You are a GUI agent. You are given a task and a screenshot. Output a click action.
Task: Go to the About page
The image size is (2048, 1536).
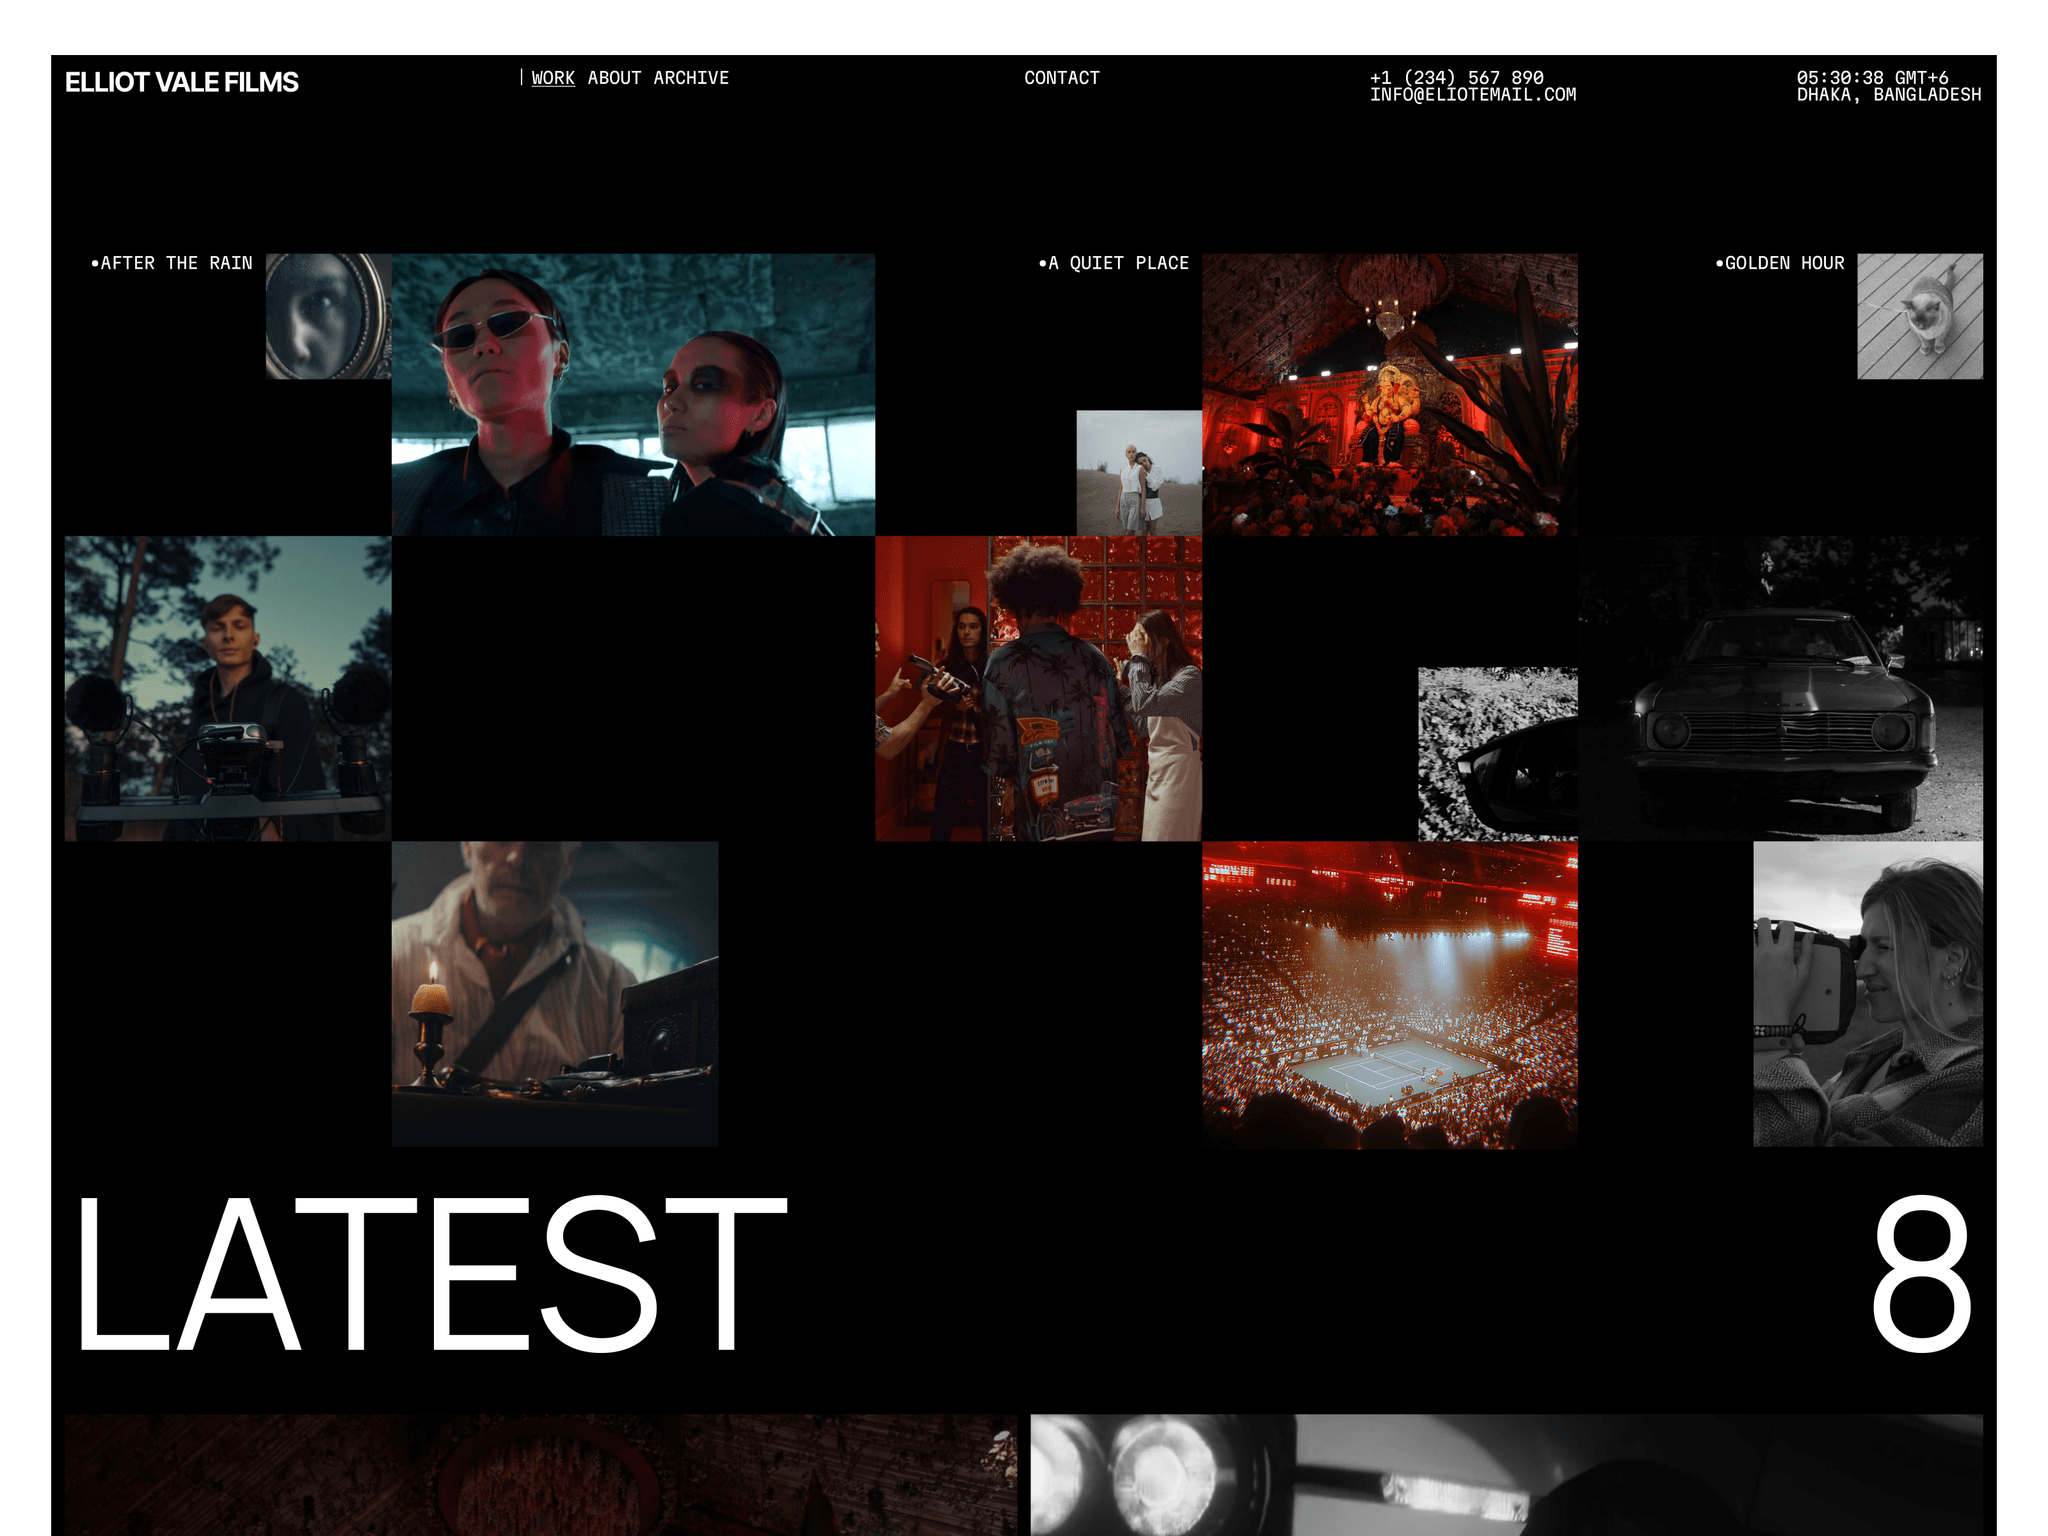pos(614,78)
